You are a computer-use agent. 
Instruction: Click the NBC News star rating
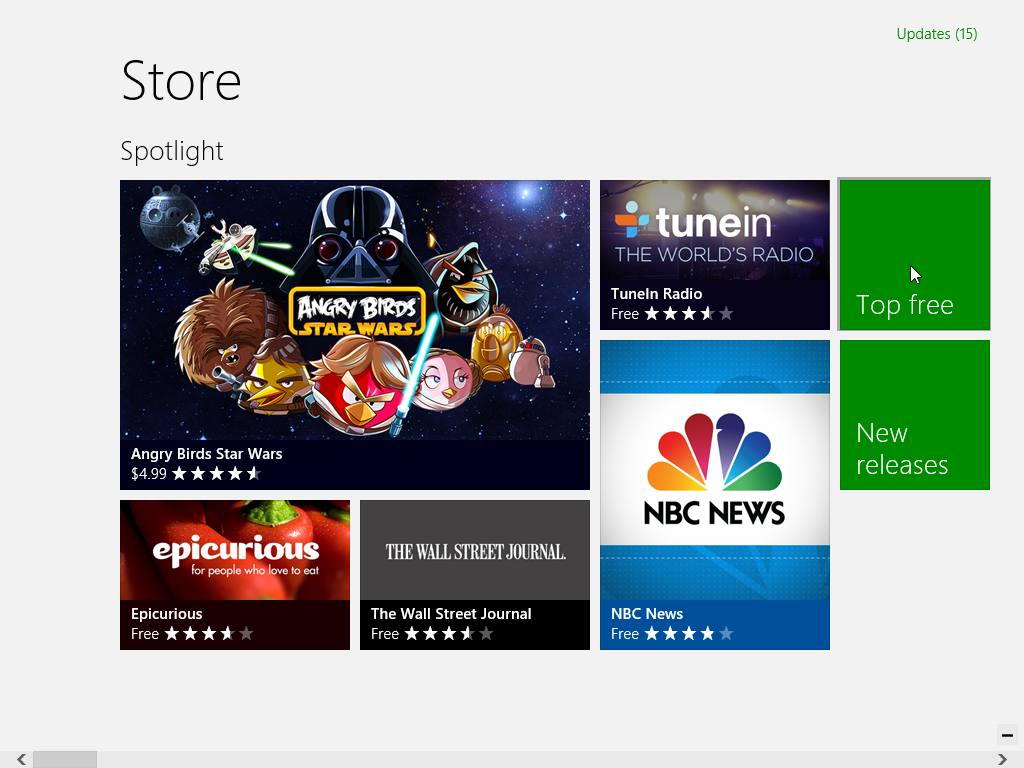tap(688, 633)
